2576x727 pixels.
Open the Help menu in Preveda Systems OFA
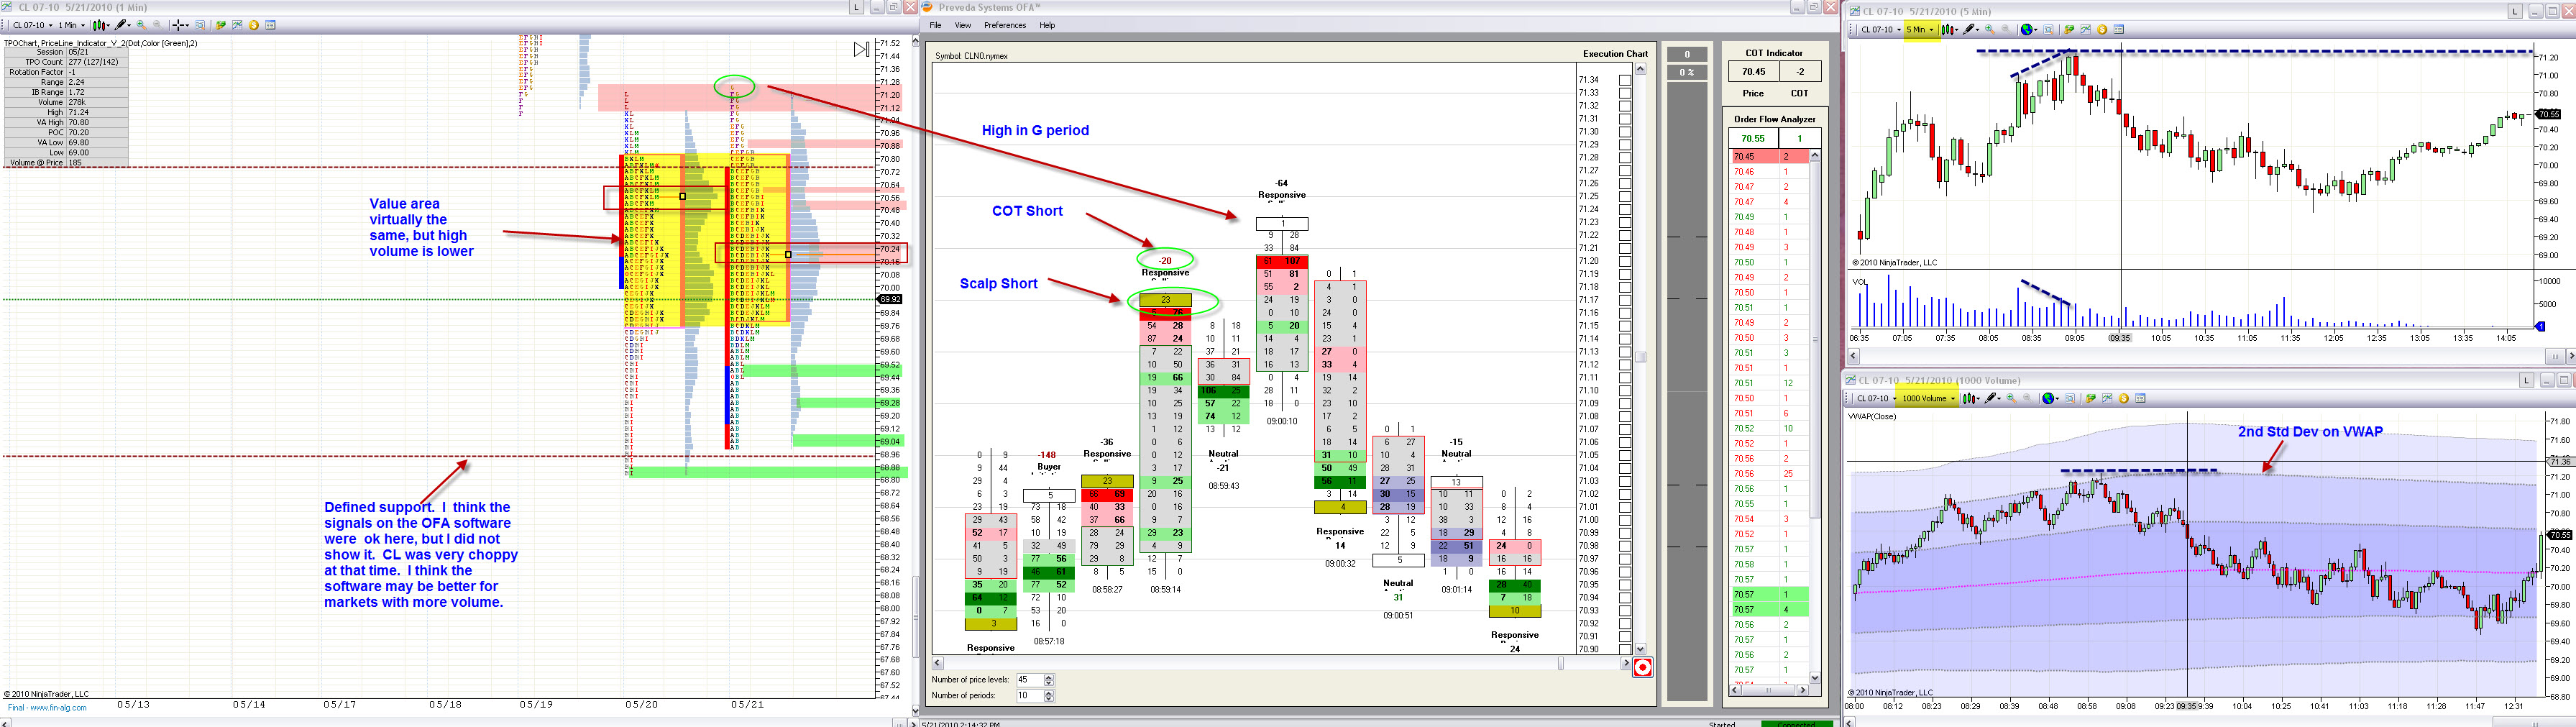[x=1047, y=25]
